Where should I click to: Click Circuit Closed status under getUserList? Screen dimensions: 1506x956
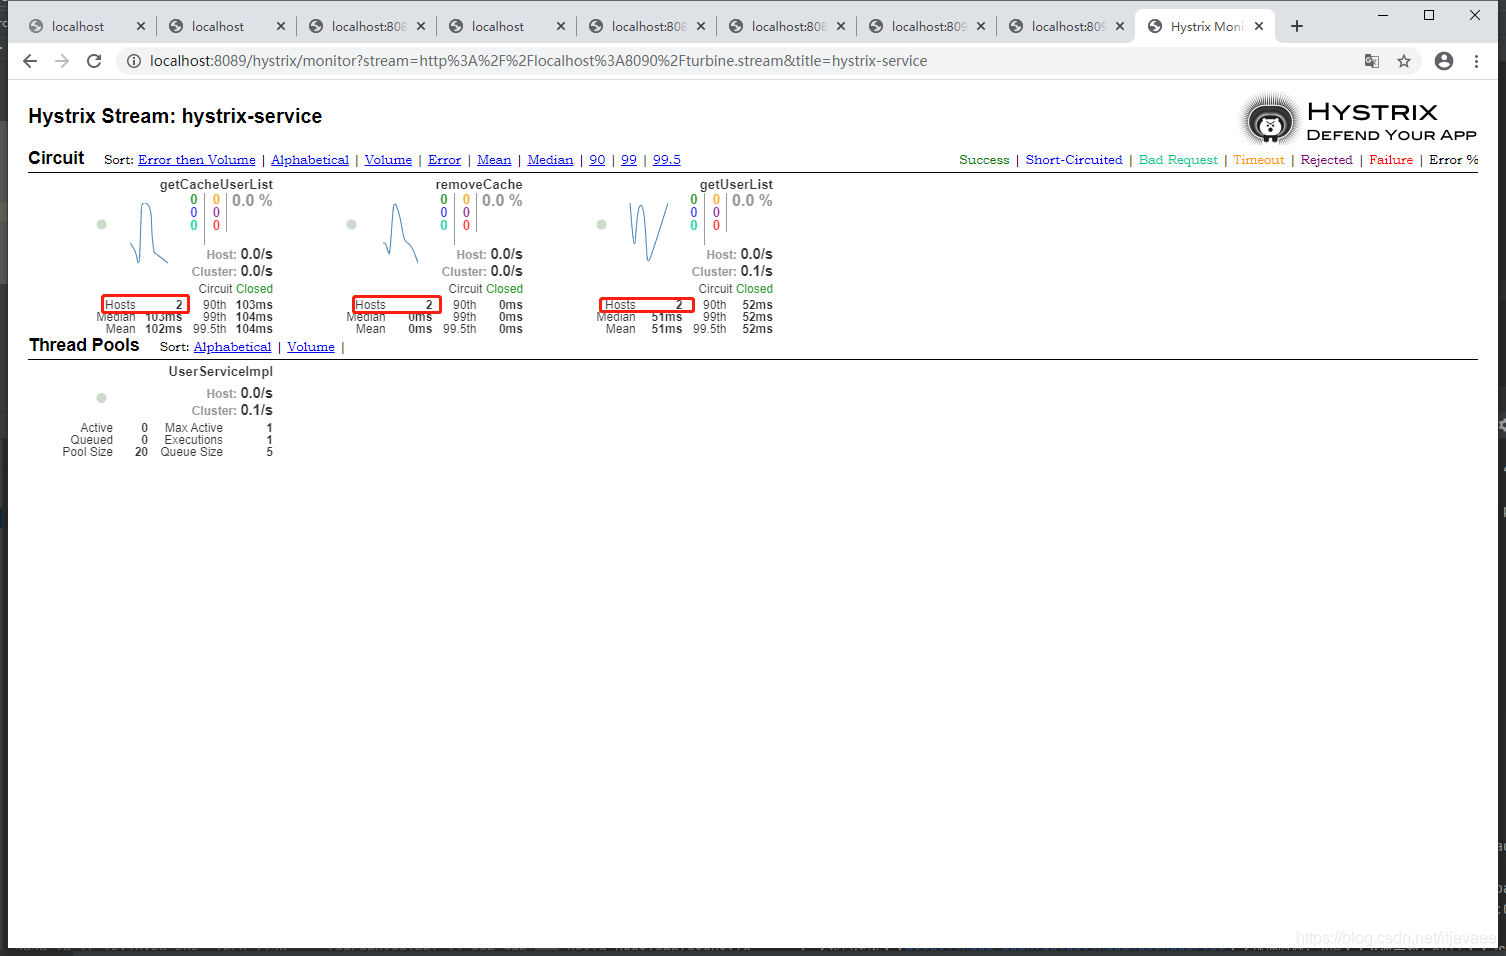[735, 289]
